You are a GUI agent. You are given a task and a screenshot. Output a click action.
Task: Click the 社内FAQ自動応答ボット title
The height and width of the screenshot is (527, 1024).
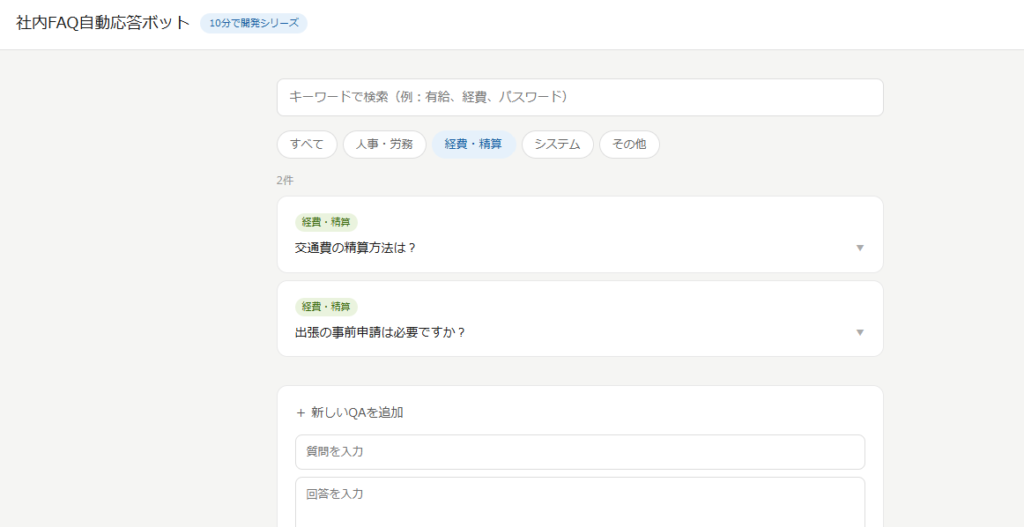tap(103, 23)
